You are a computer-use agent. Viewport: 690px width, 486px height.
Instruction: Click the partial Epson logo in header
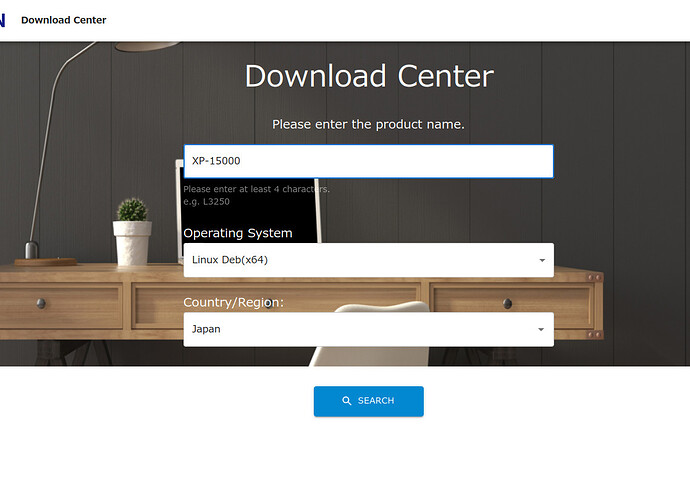2,20
